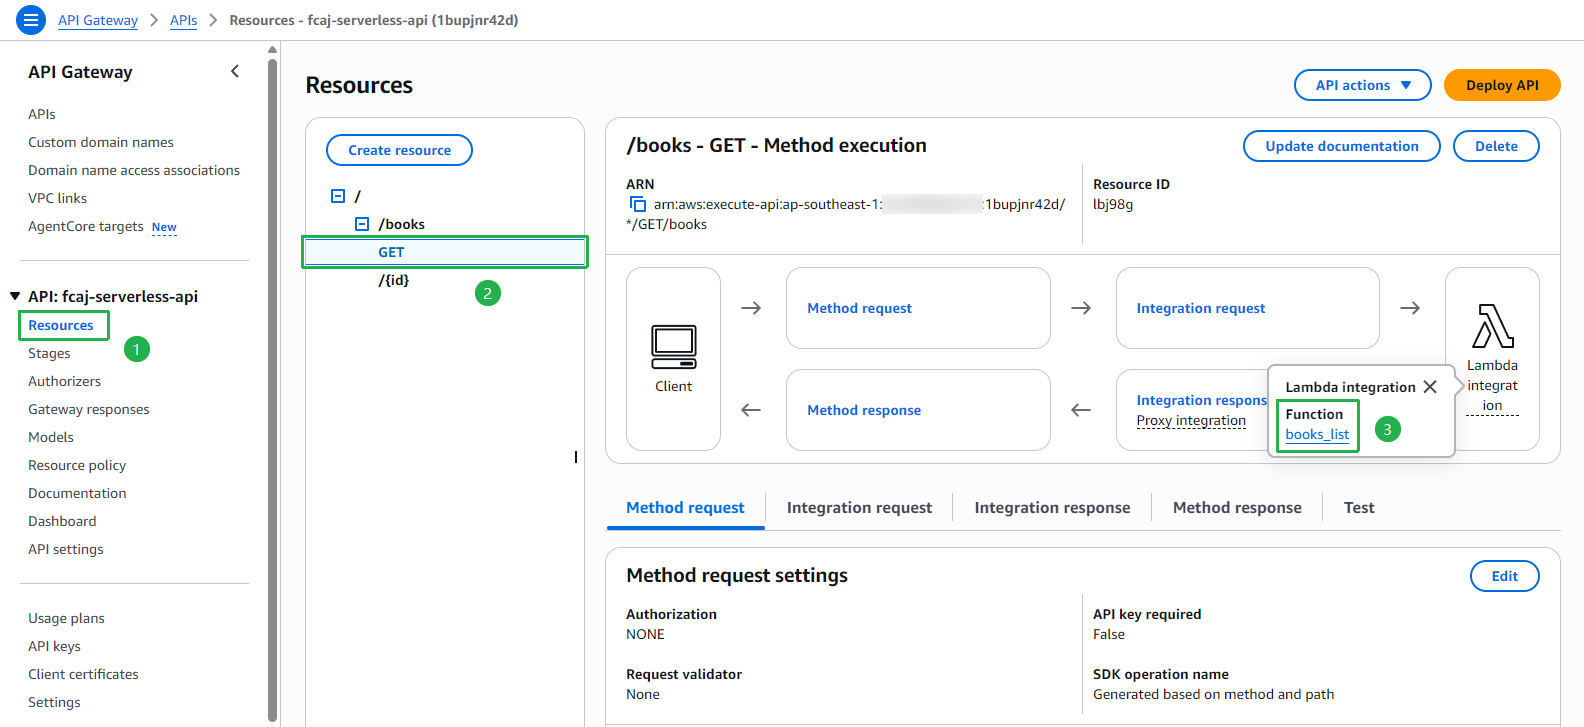Viewport: 1584px width, 727px height.
Task: Click the Deploy API button
Action: coord(1502,85)
